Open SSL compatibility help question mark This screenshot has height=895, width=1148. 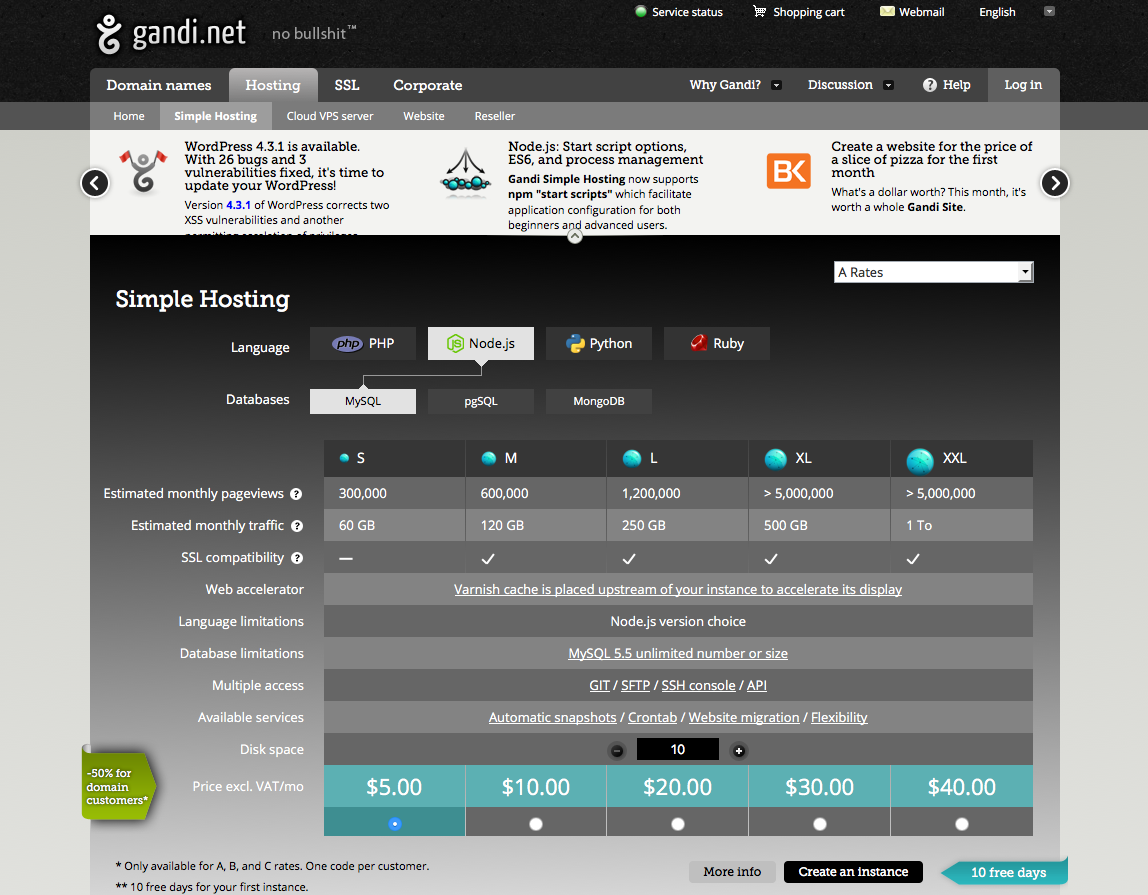click(x=297, y=558)
